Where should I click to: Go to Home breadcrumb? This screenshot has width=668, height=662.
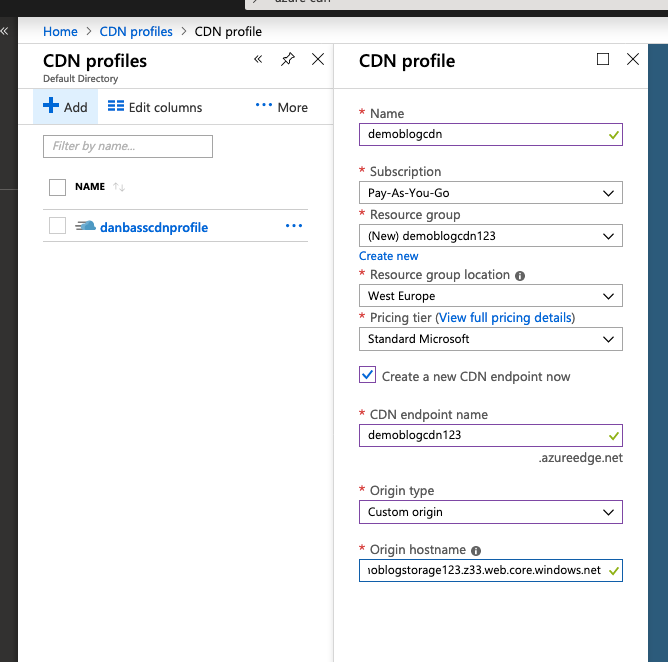[x=60, y=32]
